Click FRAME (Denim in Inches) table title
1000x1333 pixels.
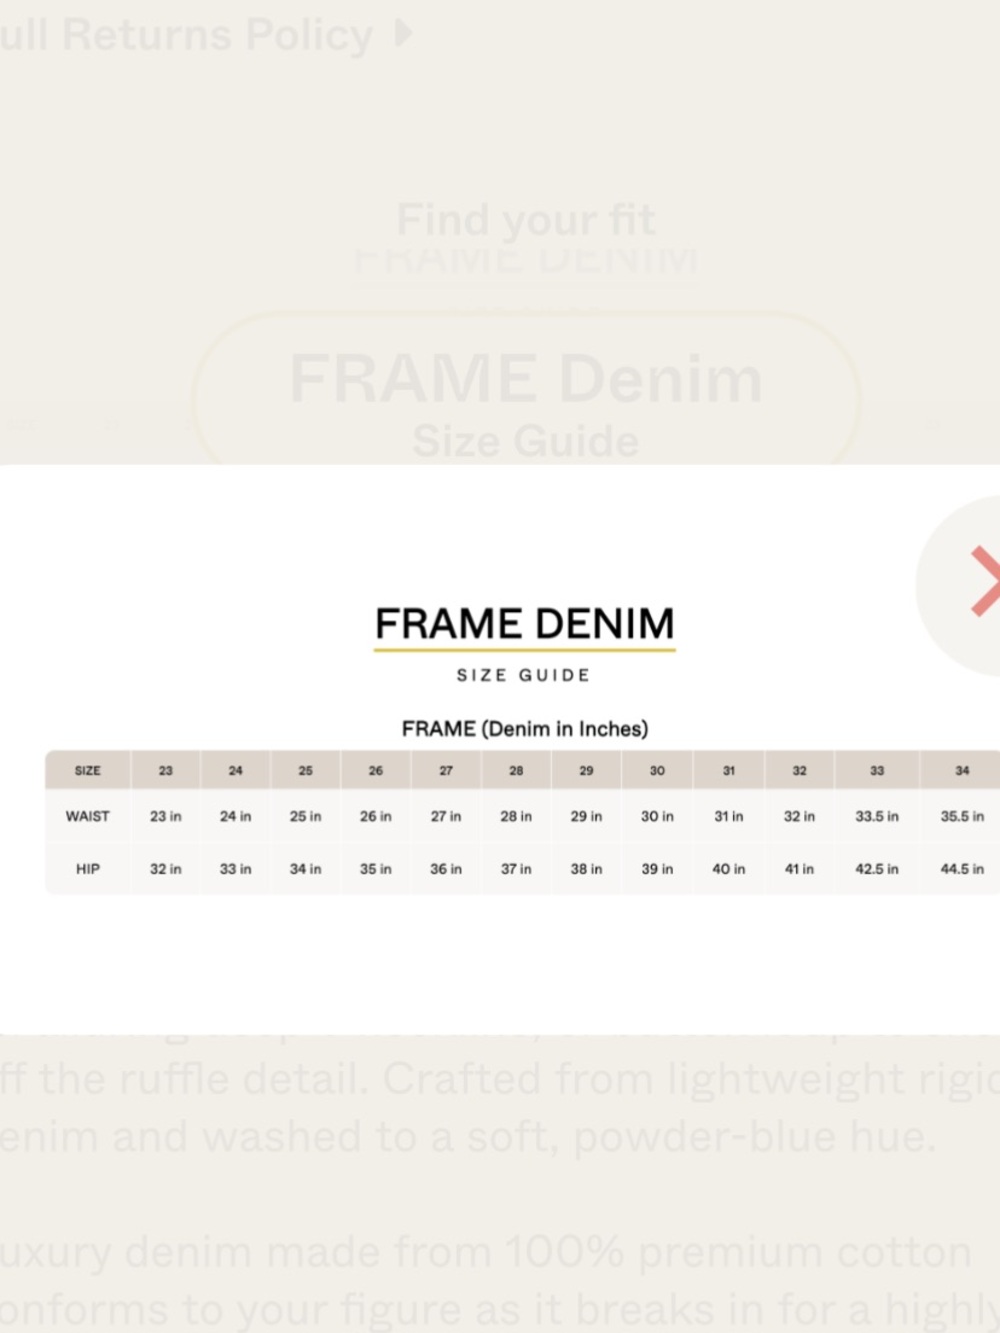[x=525, y=729]
